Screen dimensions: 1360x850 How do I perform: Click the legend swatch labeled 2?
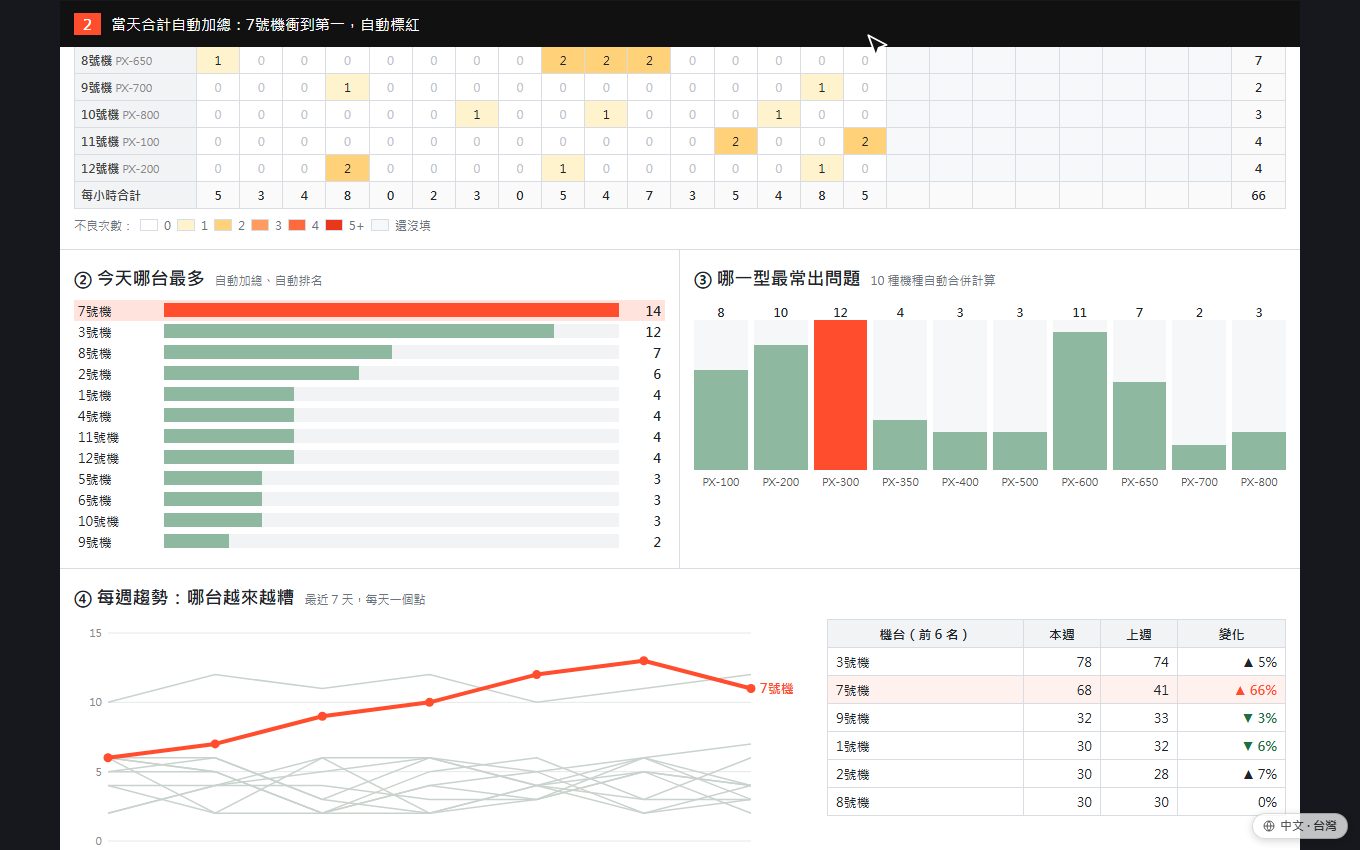click(223, 226)
